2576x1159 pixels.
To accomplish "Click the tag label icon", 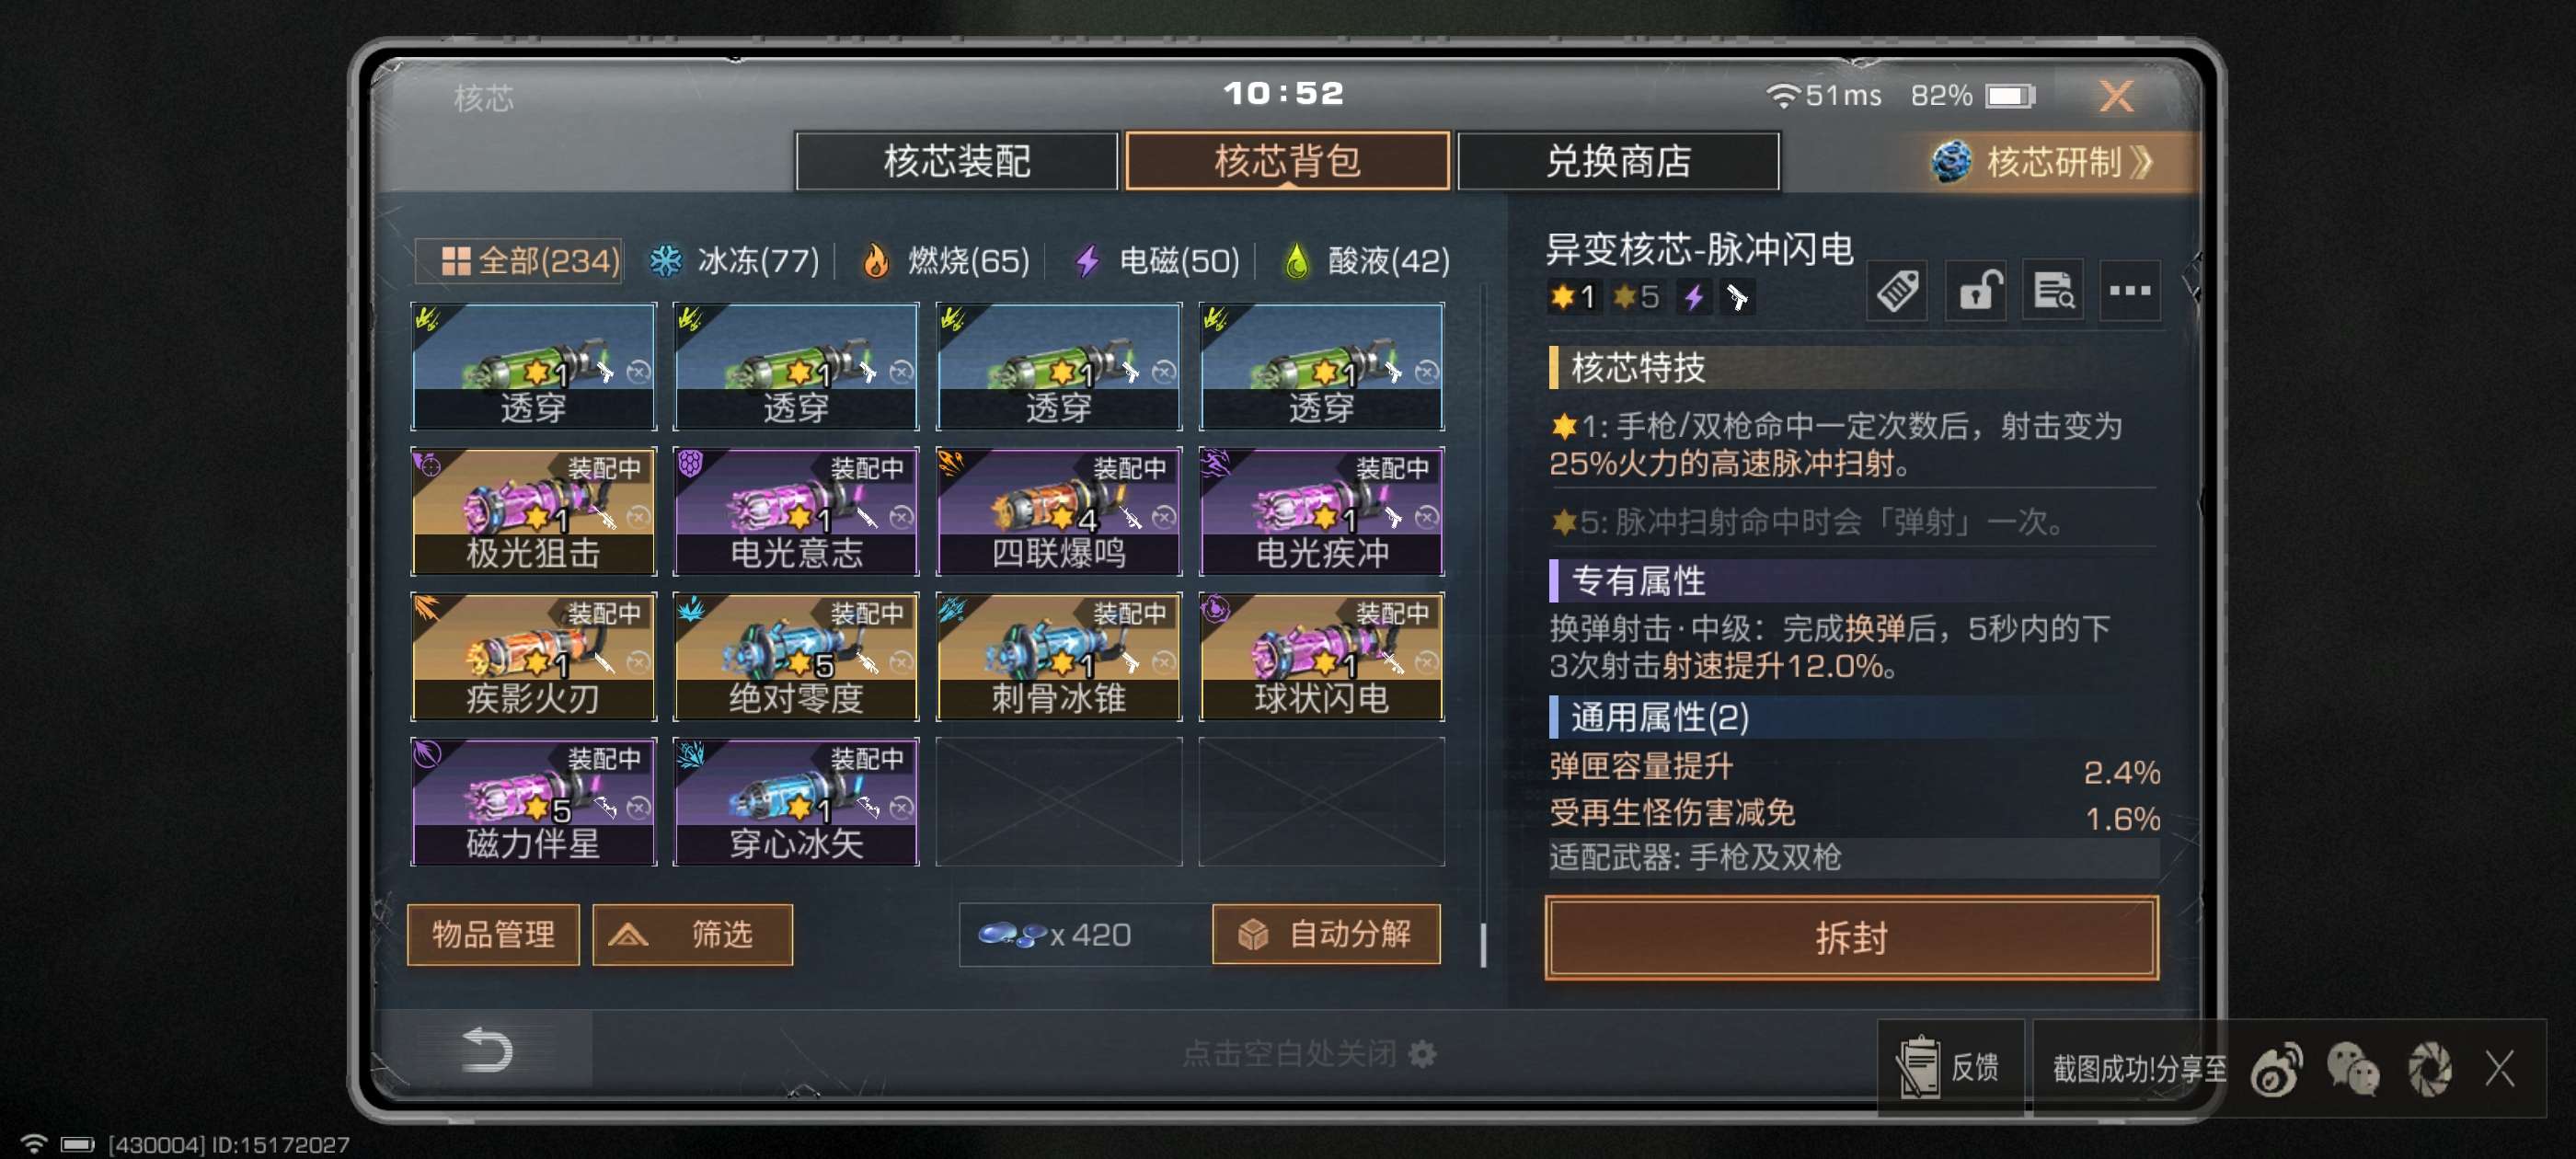I will click(1897, 292).
